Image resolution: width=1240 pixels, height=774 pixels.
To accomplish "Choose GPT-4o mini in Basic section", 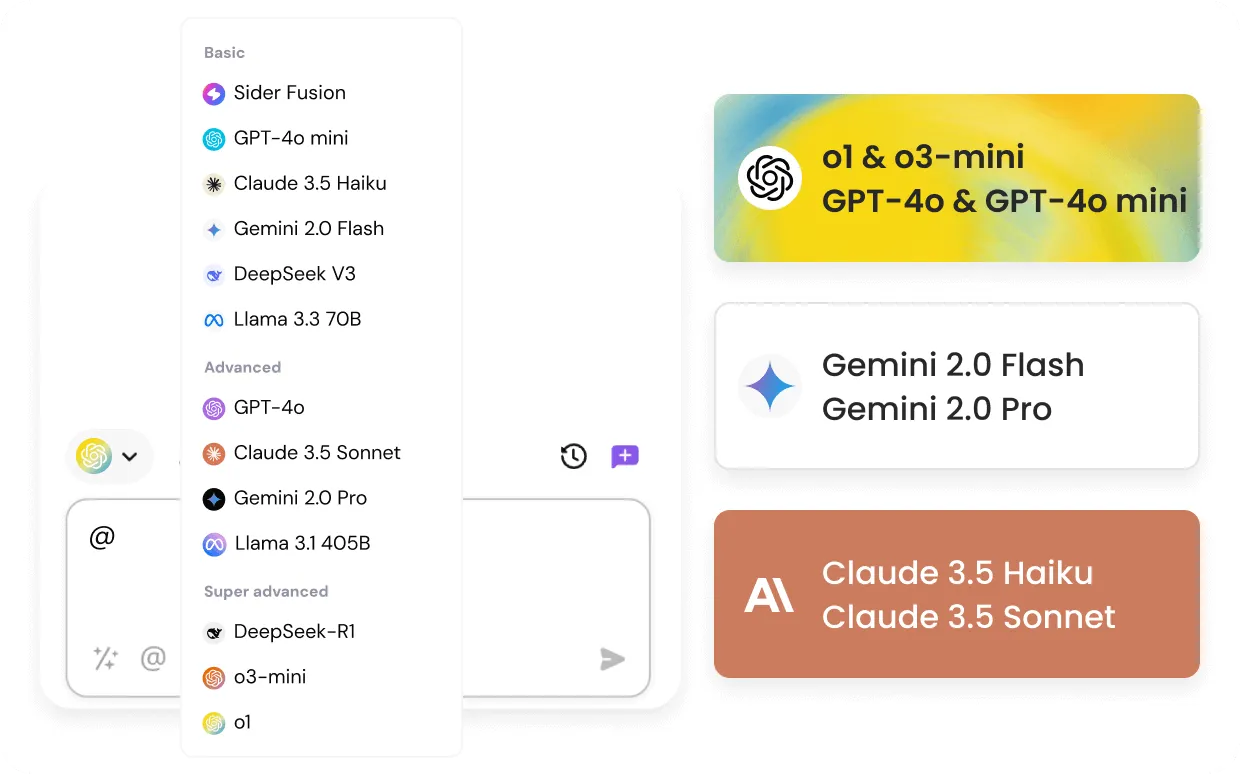I will pos(290,138).
